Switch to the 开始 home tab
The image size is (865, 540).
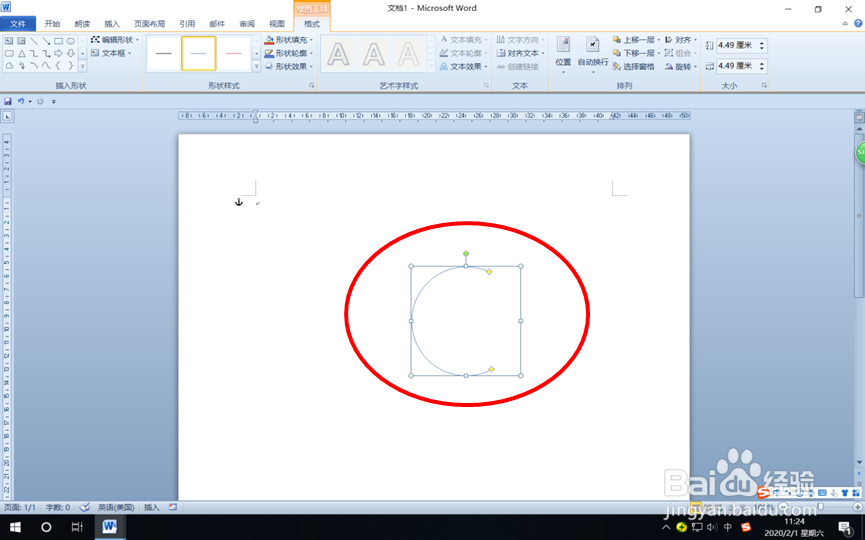click(x=52, y=24)
